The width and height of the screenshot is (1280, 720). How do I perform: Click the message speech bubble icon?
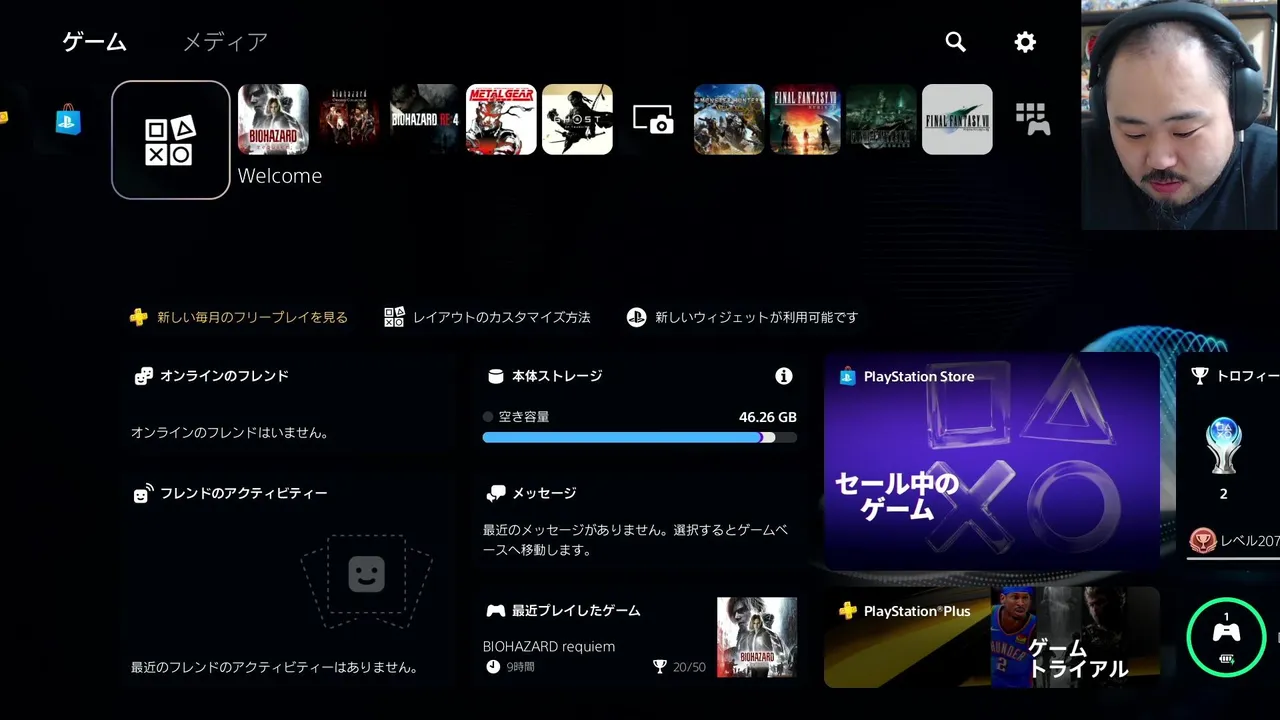(496, 493)
